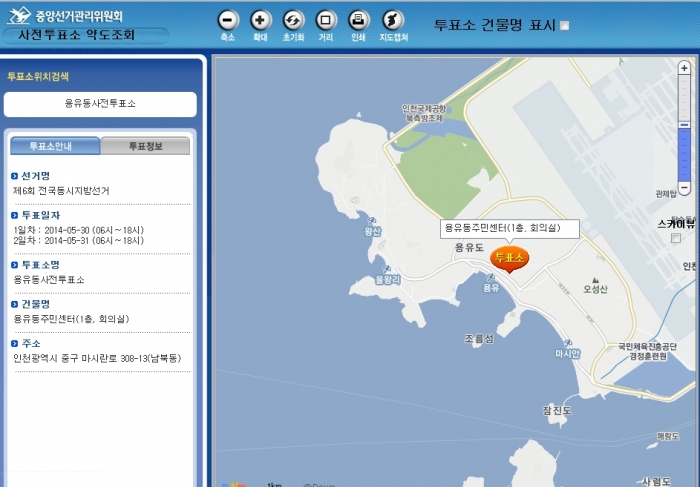The image size is (700, 487).
Task: Click the 2일차 2014-05-31 voting date text
Action: click(x=79, y=241)
